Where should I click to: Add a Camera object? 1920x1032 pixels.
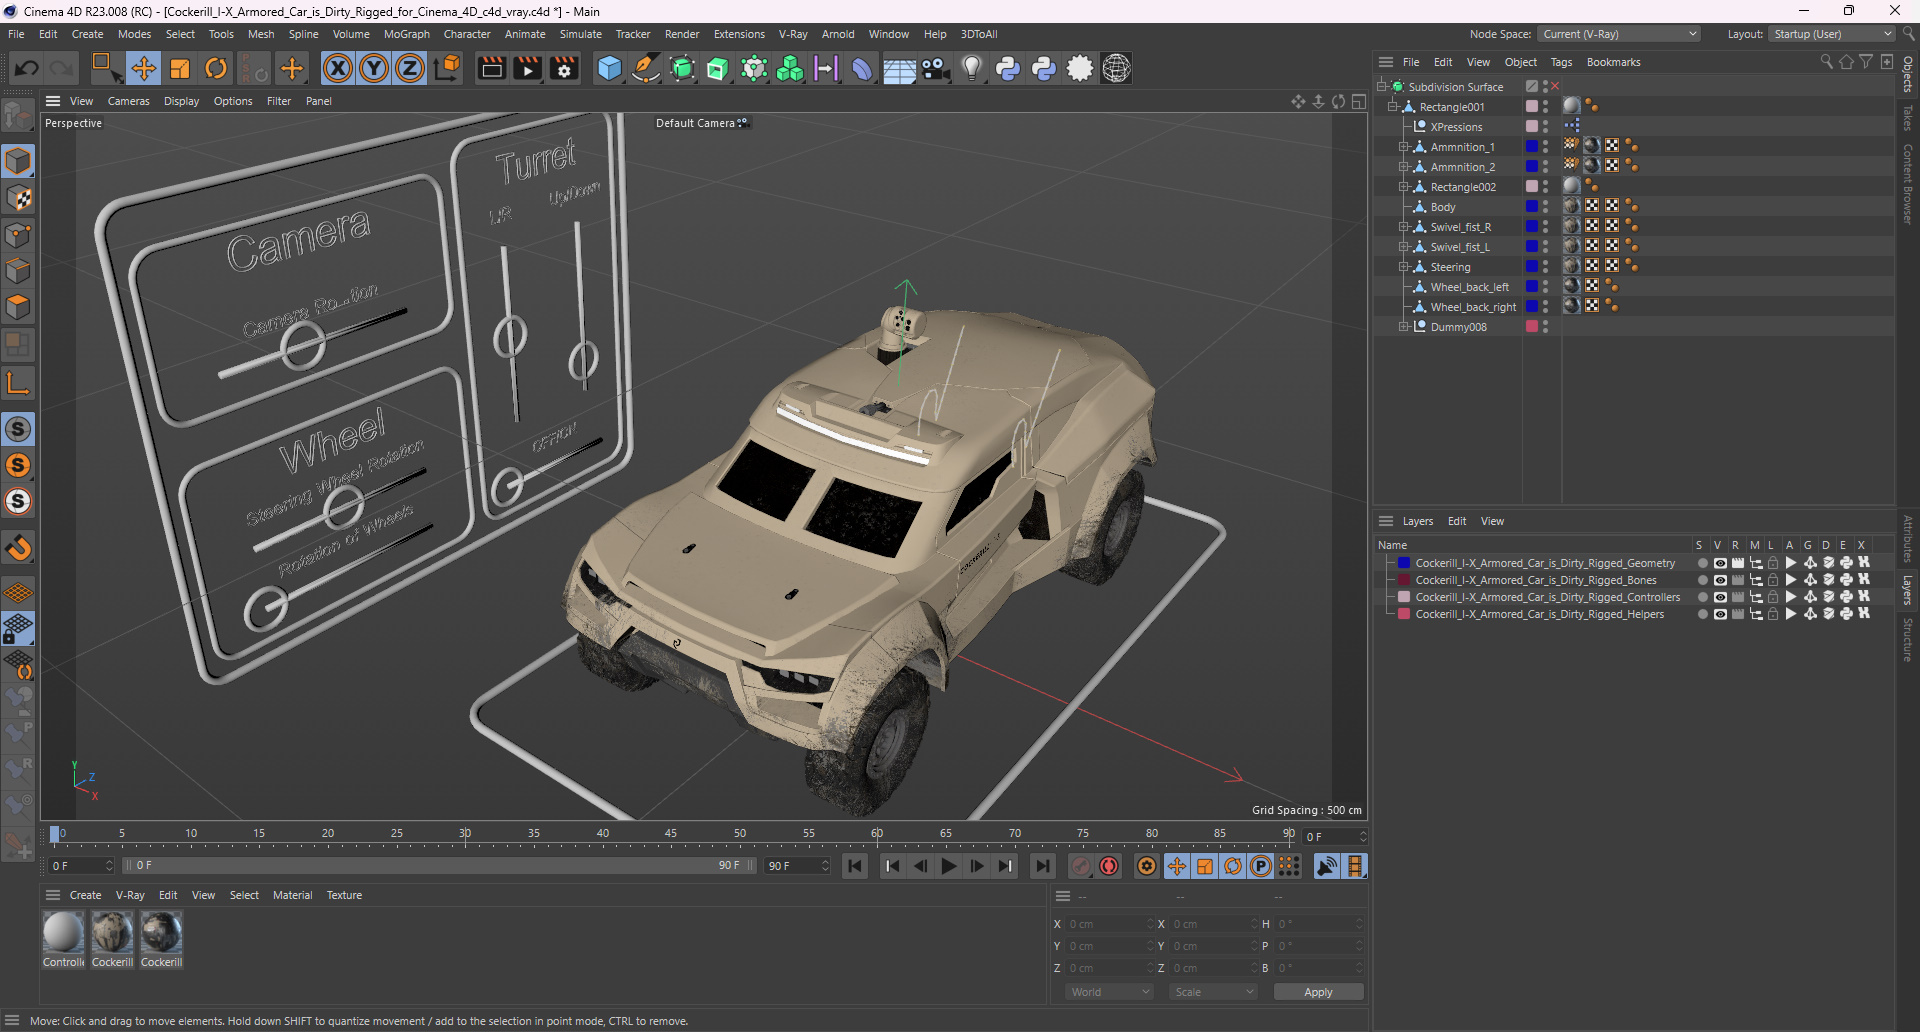(935, 68)
